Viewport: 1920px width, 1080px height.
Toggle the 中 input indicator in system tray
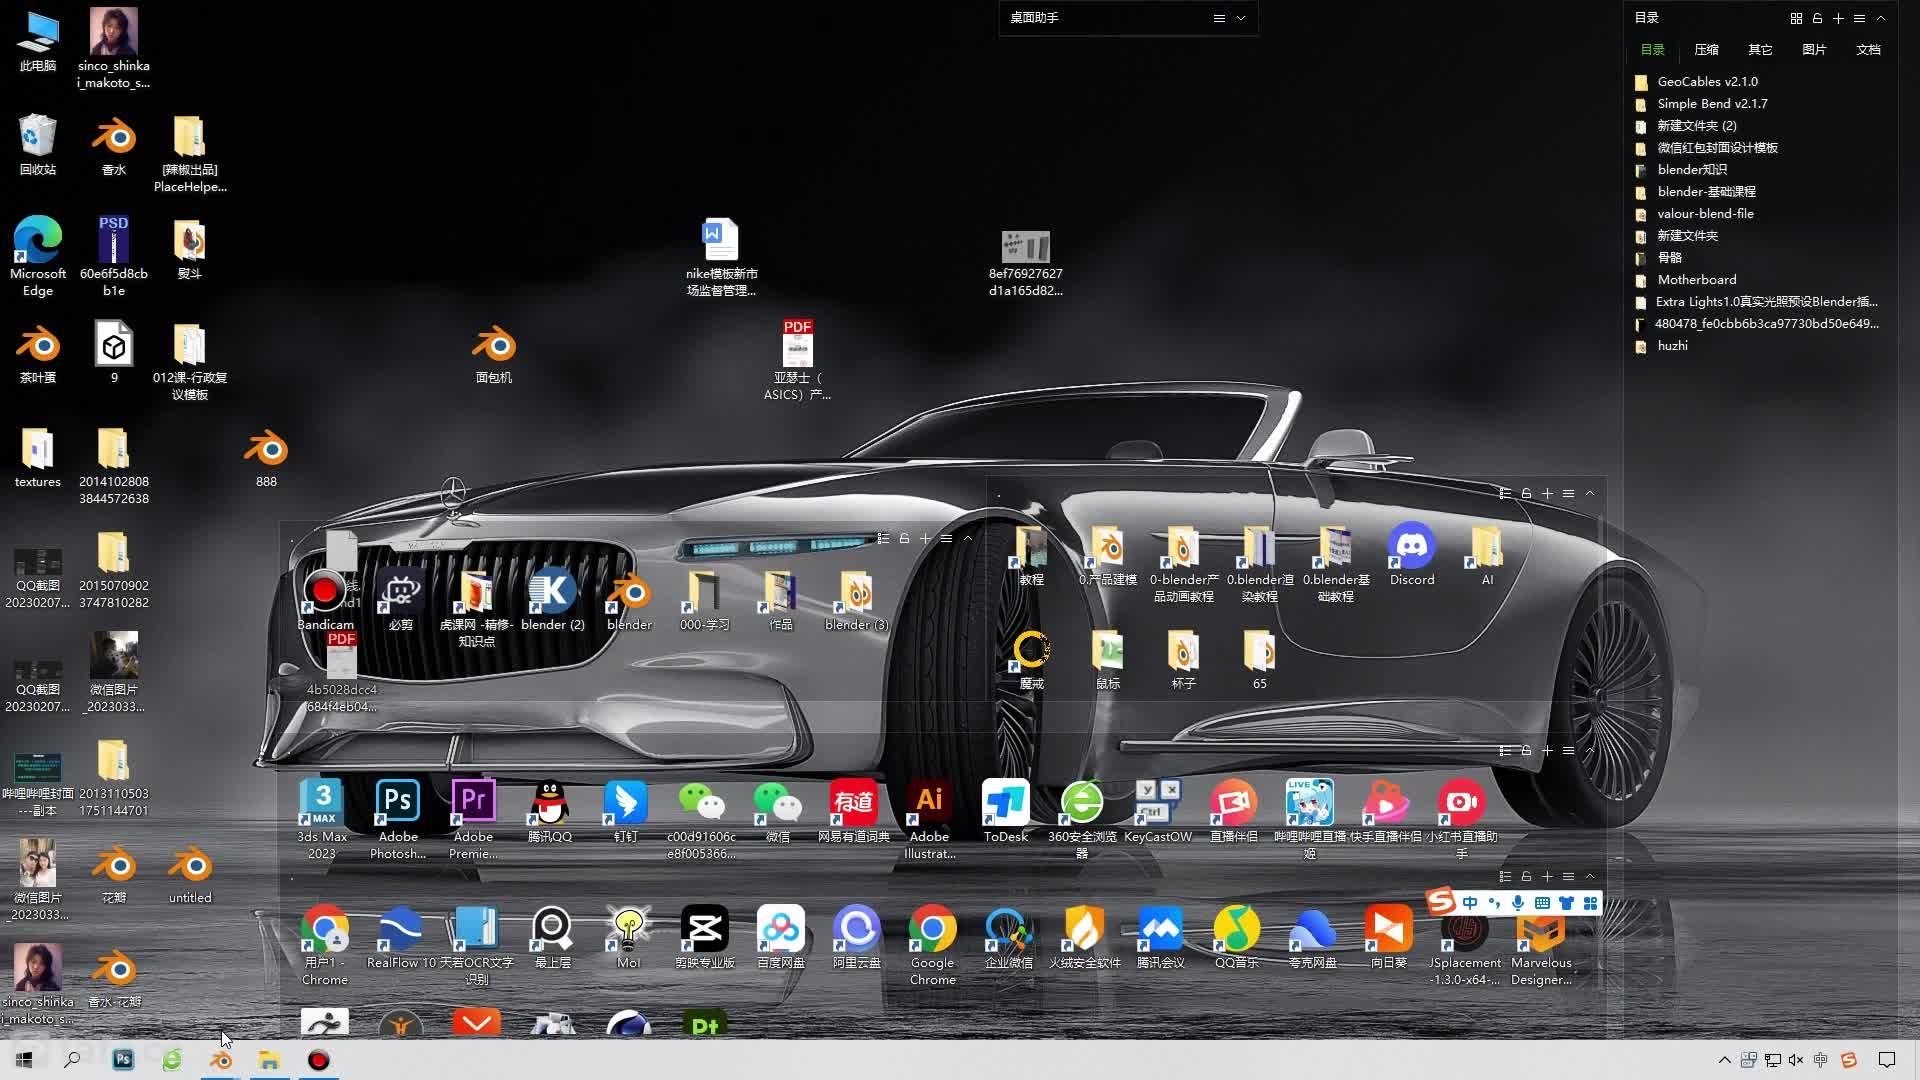1821,1060
